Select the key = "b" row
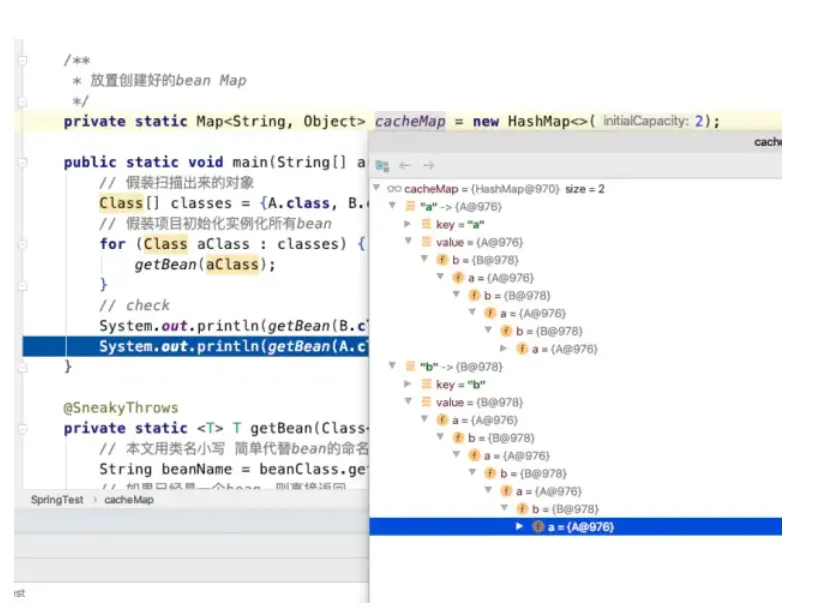The height and width of the screenshot is (609, 833). (575, 384)
